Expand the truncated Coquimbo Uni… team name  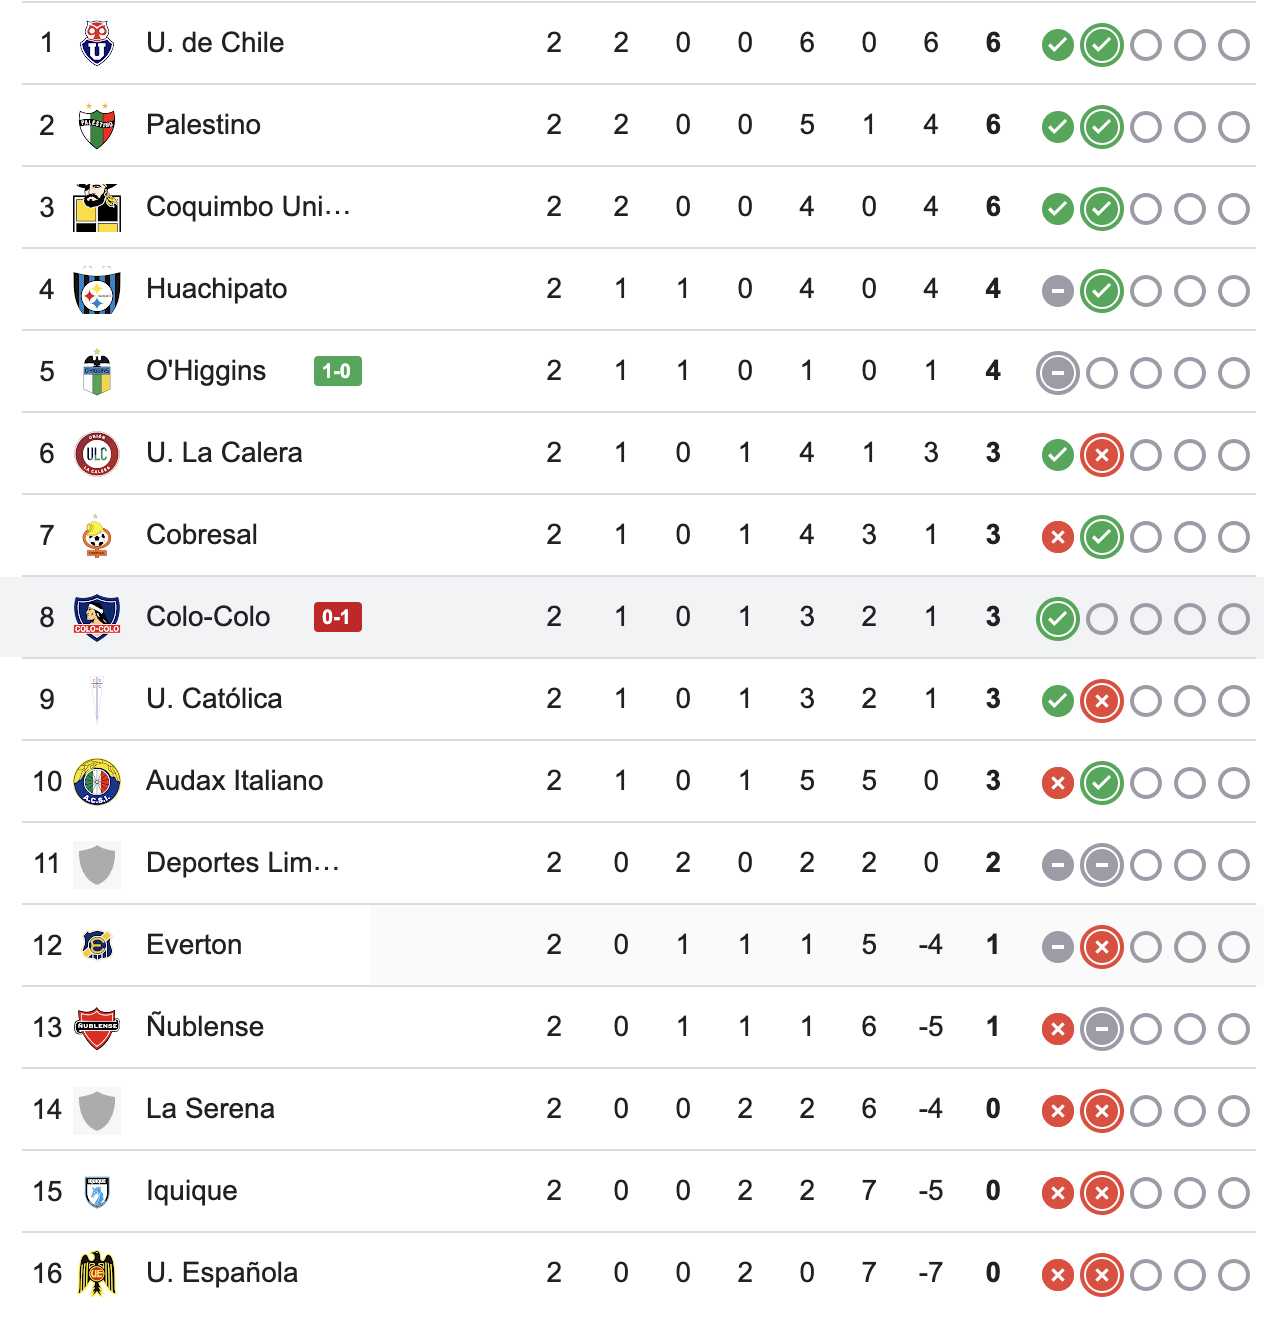point(248,207)
